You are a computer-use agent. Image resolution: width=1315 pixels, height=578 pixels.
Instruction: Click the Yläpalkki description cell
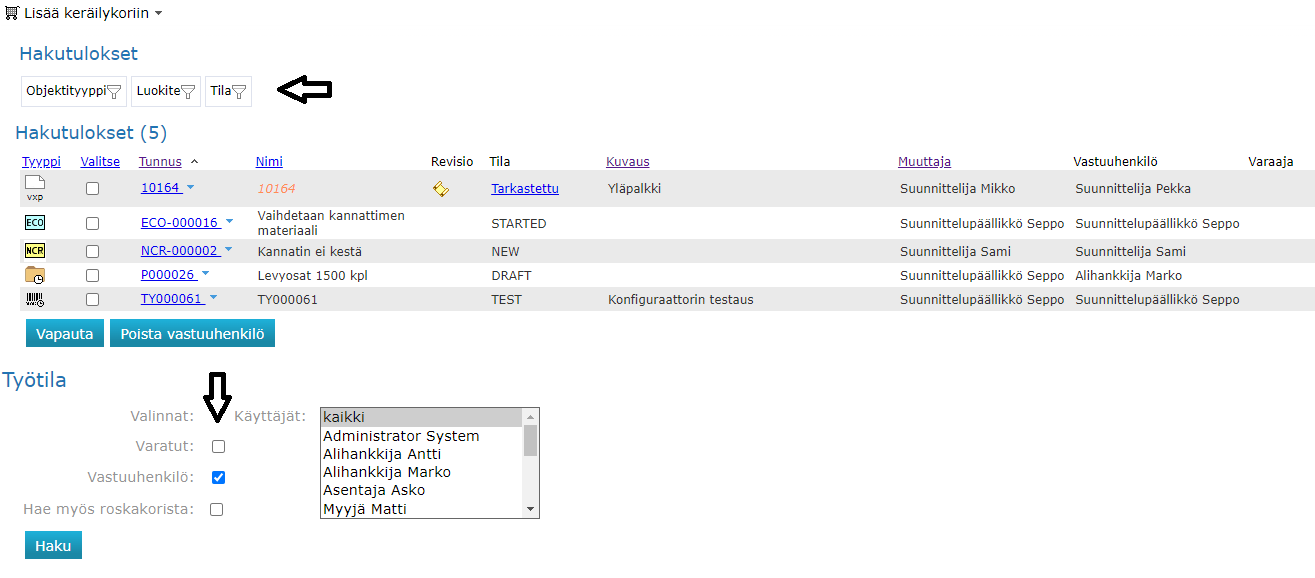(634, 188)
